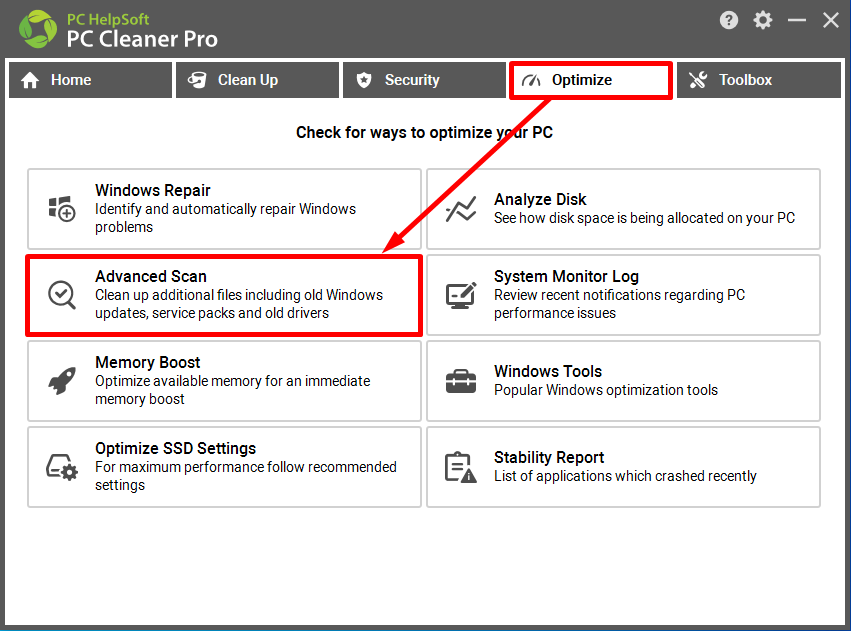View Stability Report by its title

pos(549,457)
